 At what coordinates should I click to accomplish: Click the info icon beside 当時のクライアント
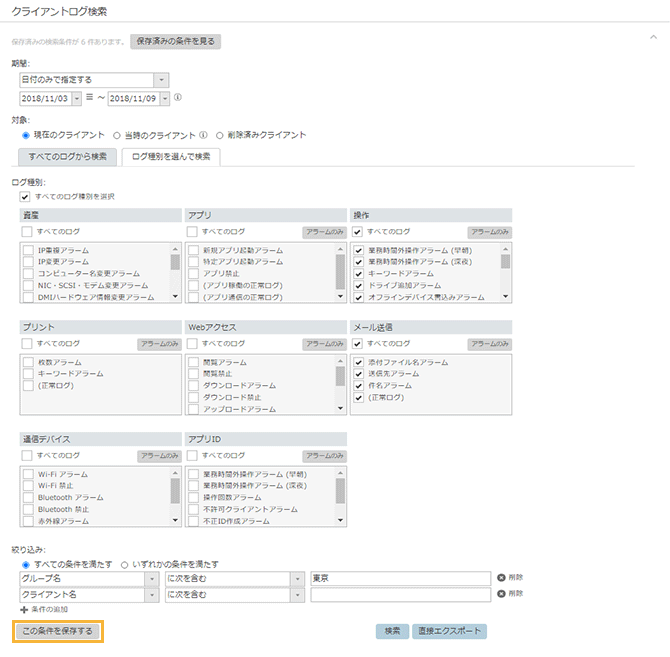[x=203, y=135]
